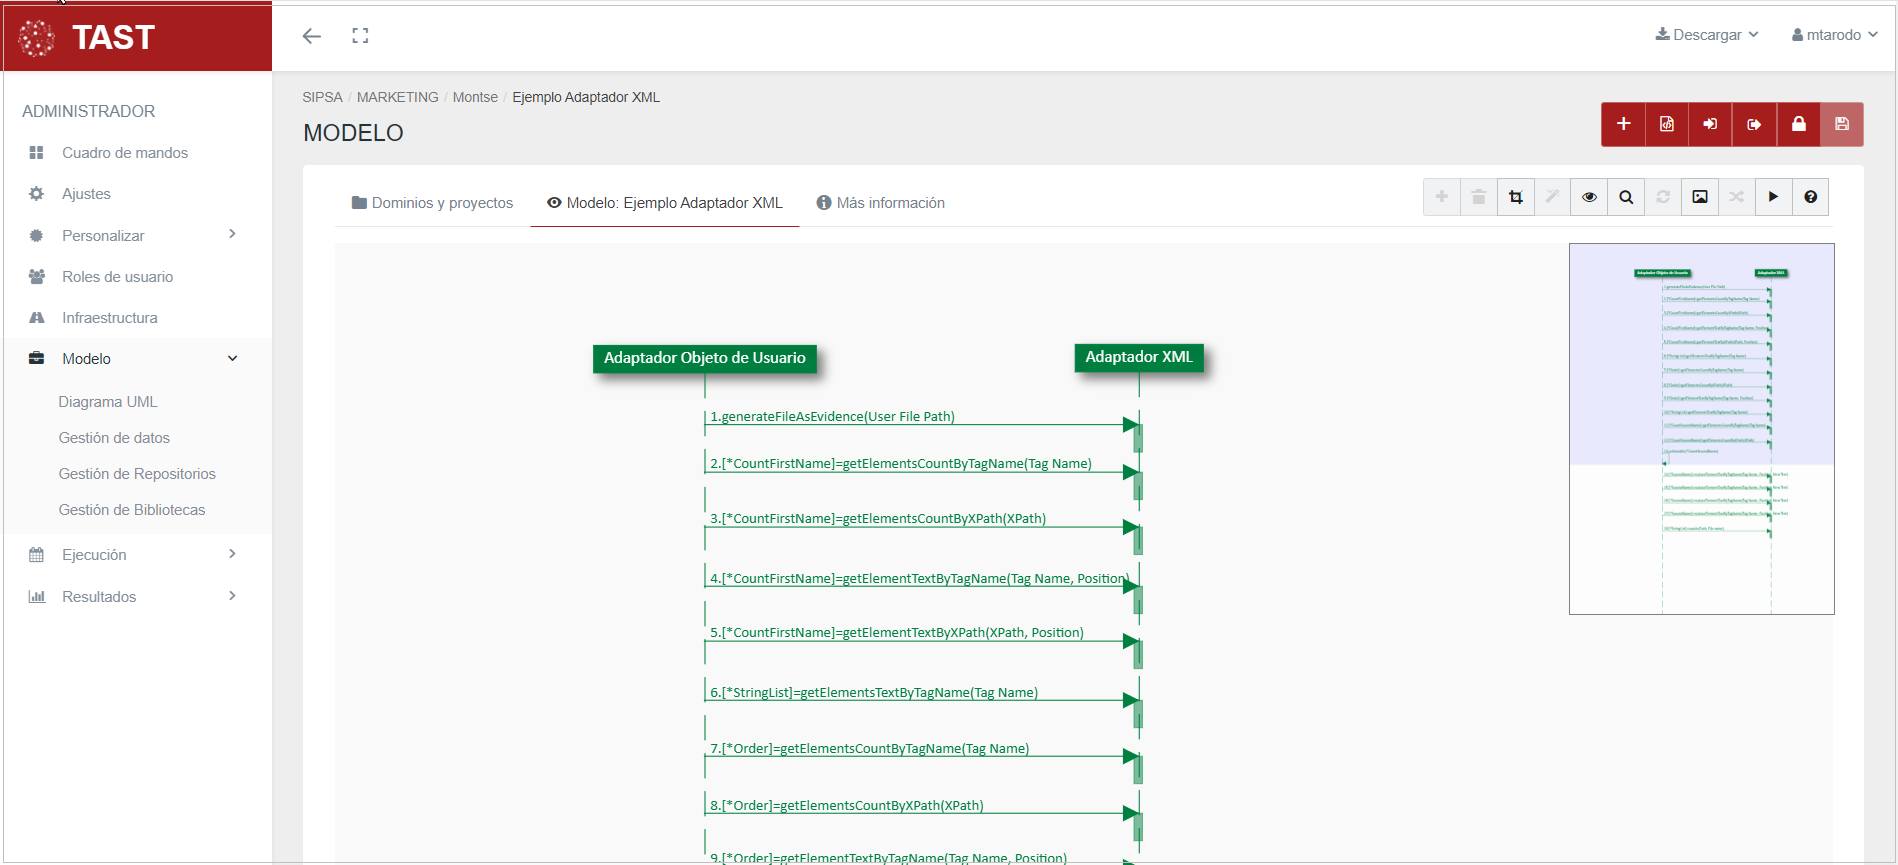
Task: Open the mtarodo user menu
Action: tap(1835, 35)
